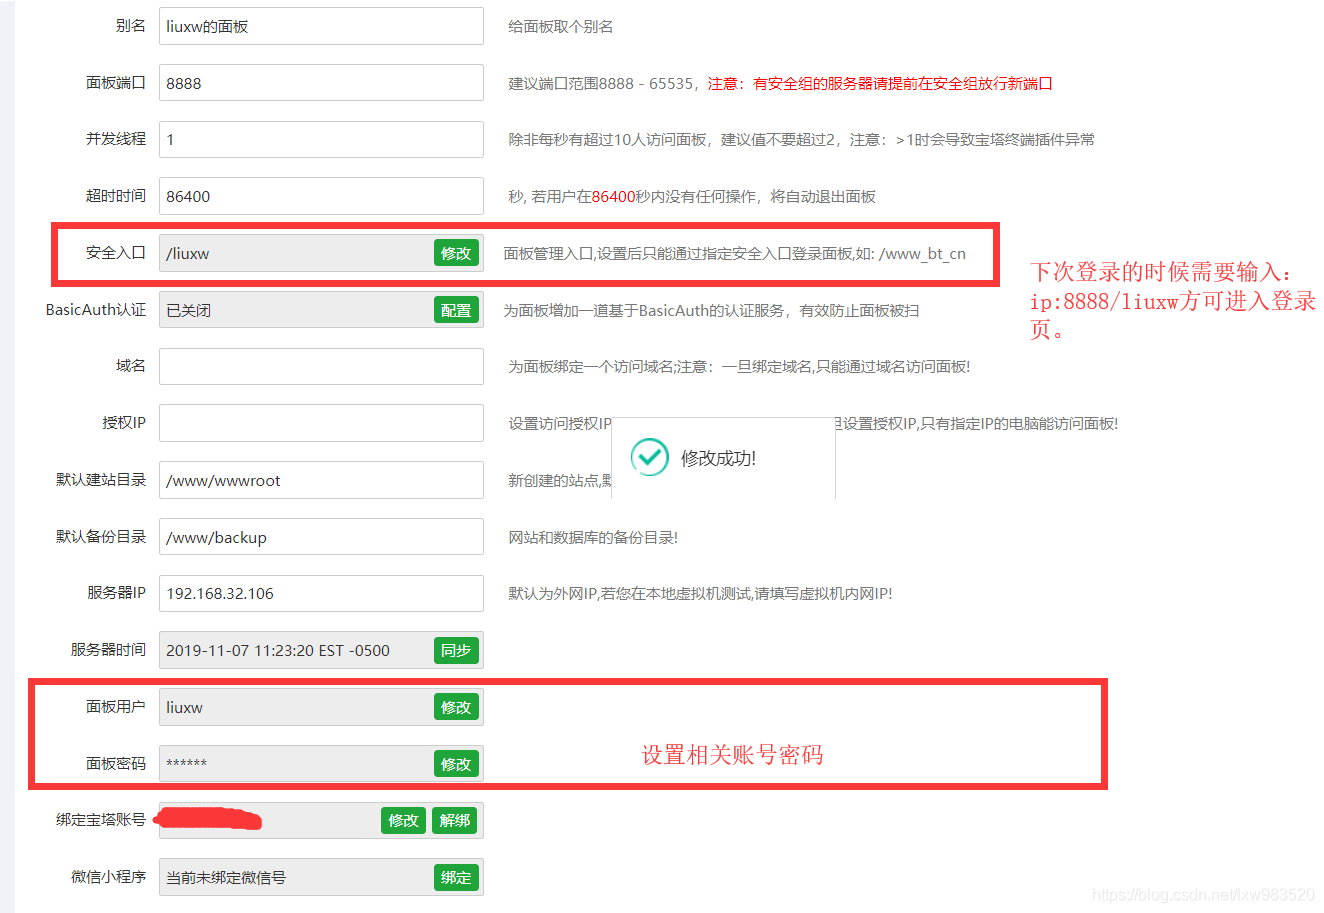Click 修改 to change the security entrance path
1324x913 pixels.
click(x=456, y=253)
